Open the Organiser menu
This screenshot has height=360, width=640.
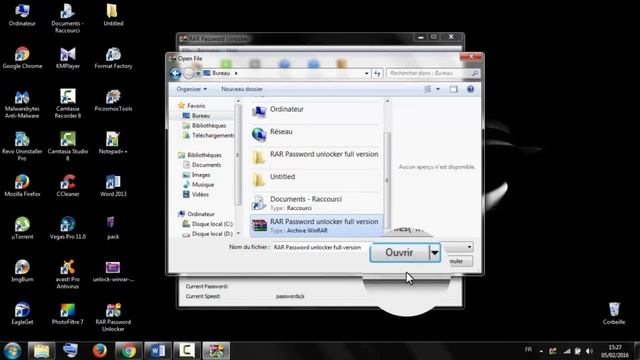tap(191, 89)
